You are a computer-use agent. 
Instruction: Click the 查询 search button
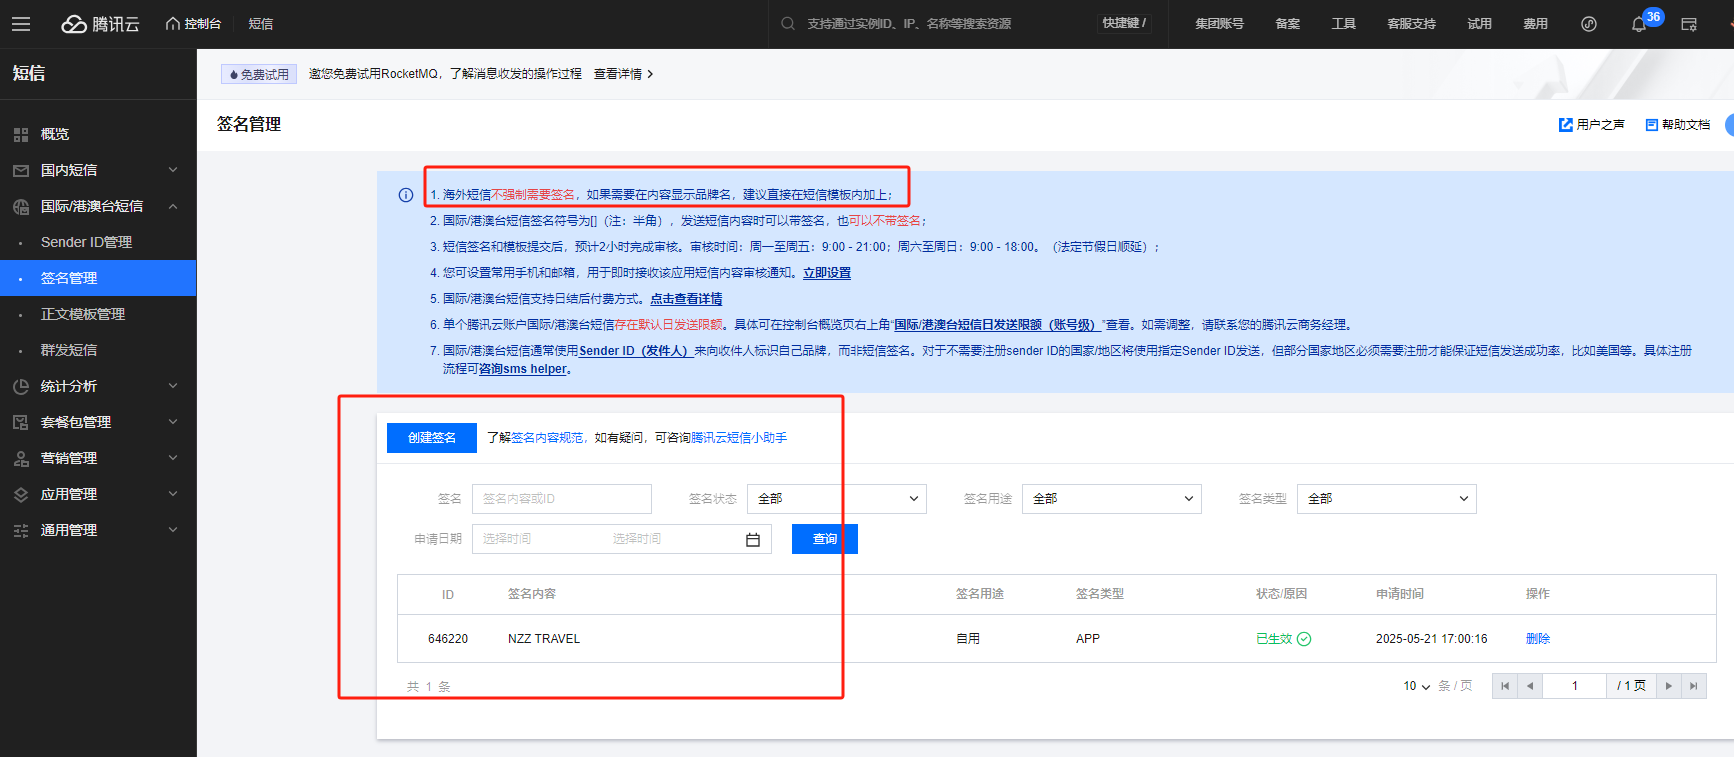(824, 539)
